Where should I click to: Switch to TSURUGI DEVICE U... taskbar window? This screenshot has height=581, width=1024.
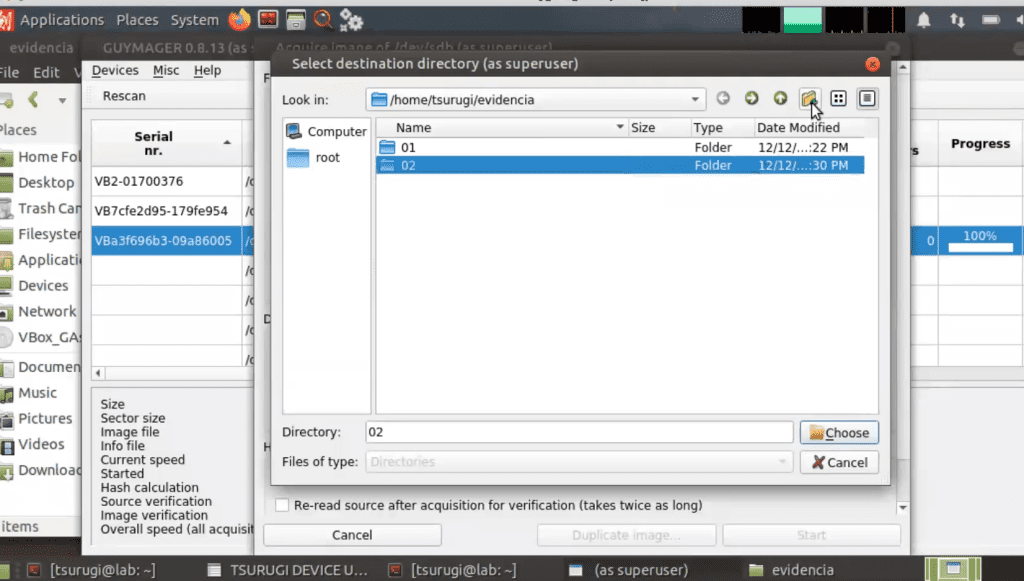[x=288, y=570]
